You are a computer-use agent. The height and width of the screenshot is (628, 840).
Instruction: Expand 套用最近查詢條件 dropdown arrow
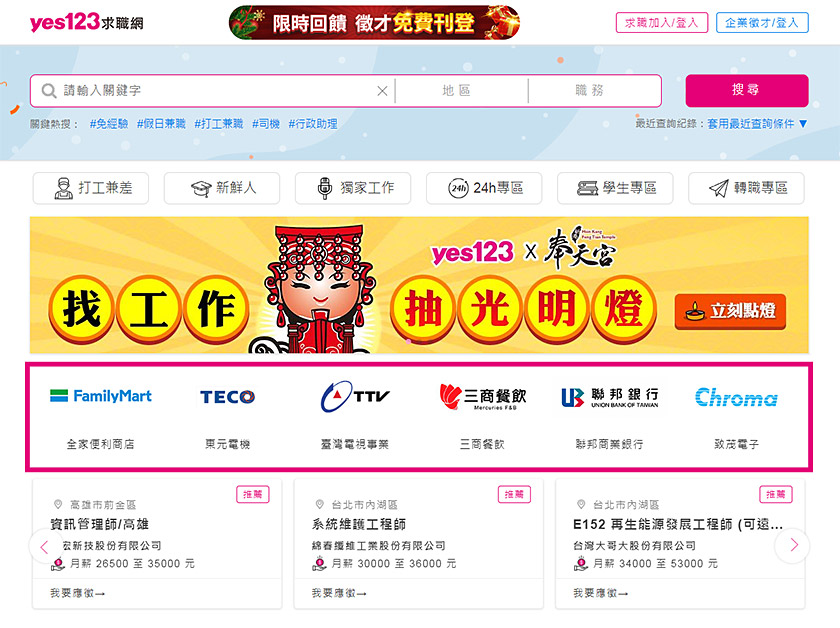(803, 124)
